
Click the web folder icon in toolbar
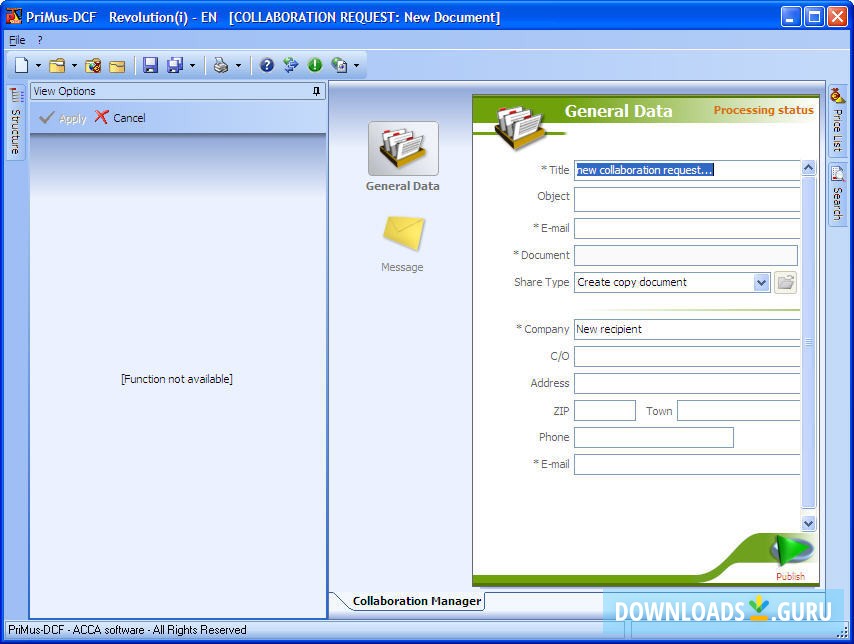tap(93, 65)
